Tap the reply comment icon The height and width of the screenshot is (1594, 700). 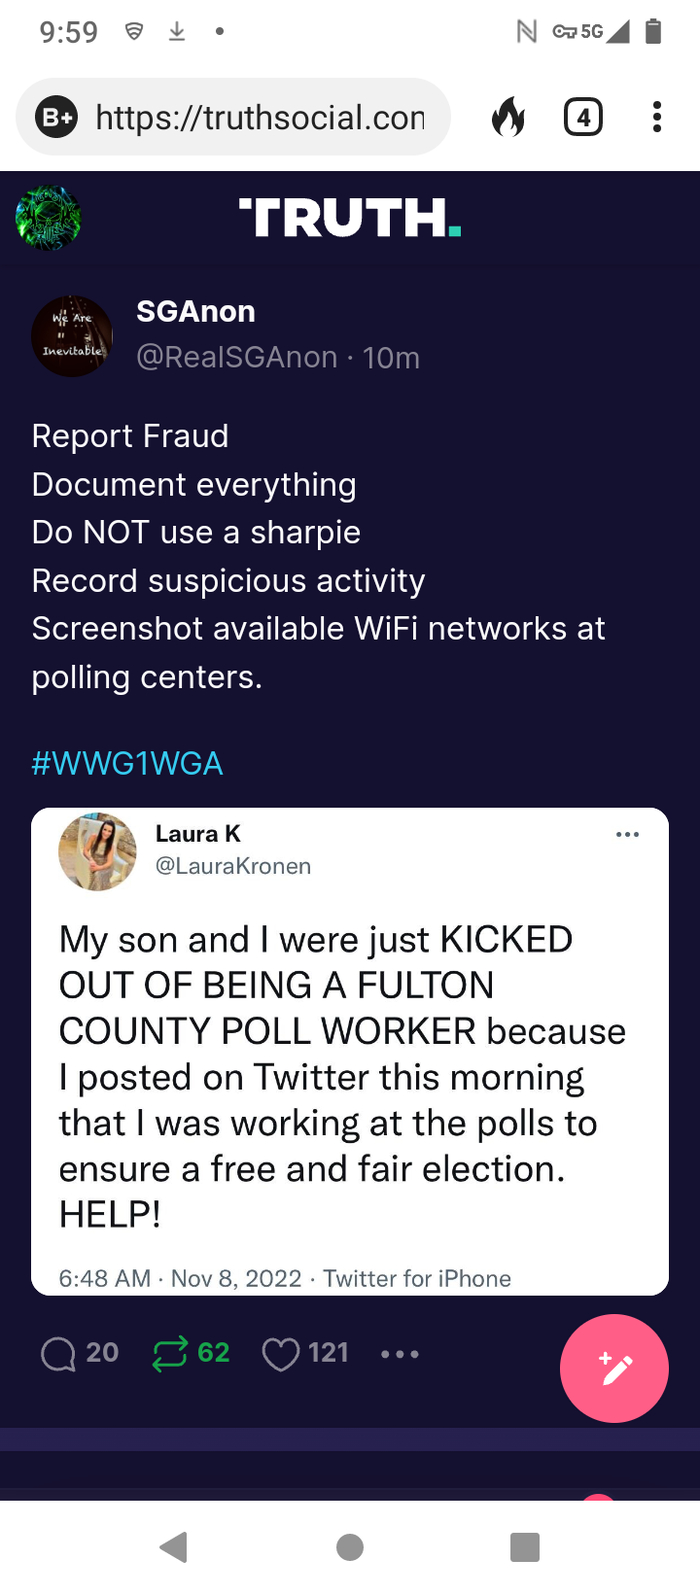pos(58,1354)
